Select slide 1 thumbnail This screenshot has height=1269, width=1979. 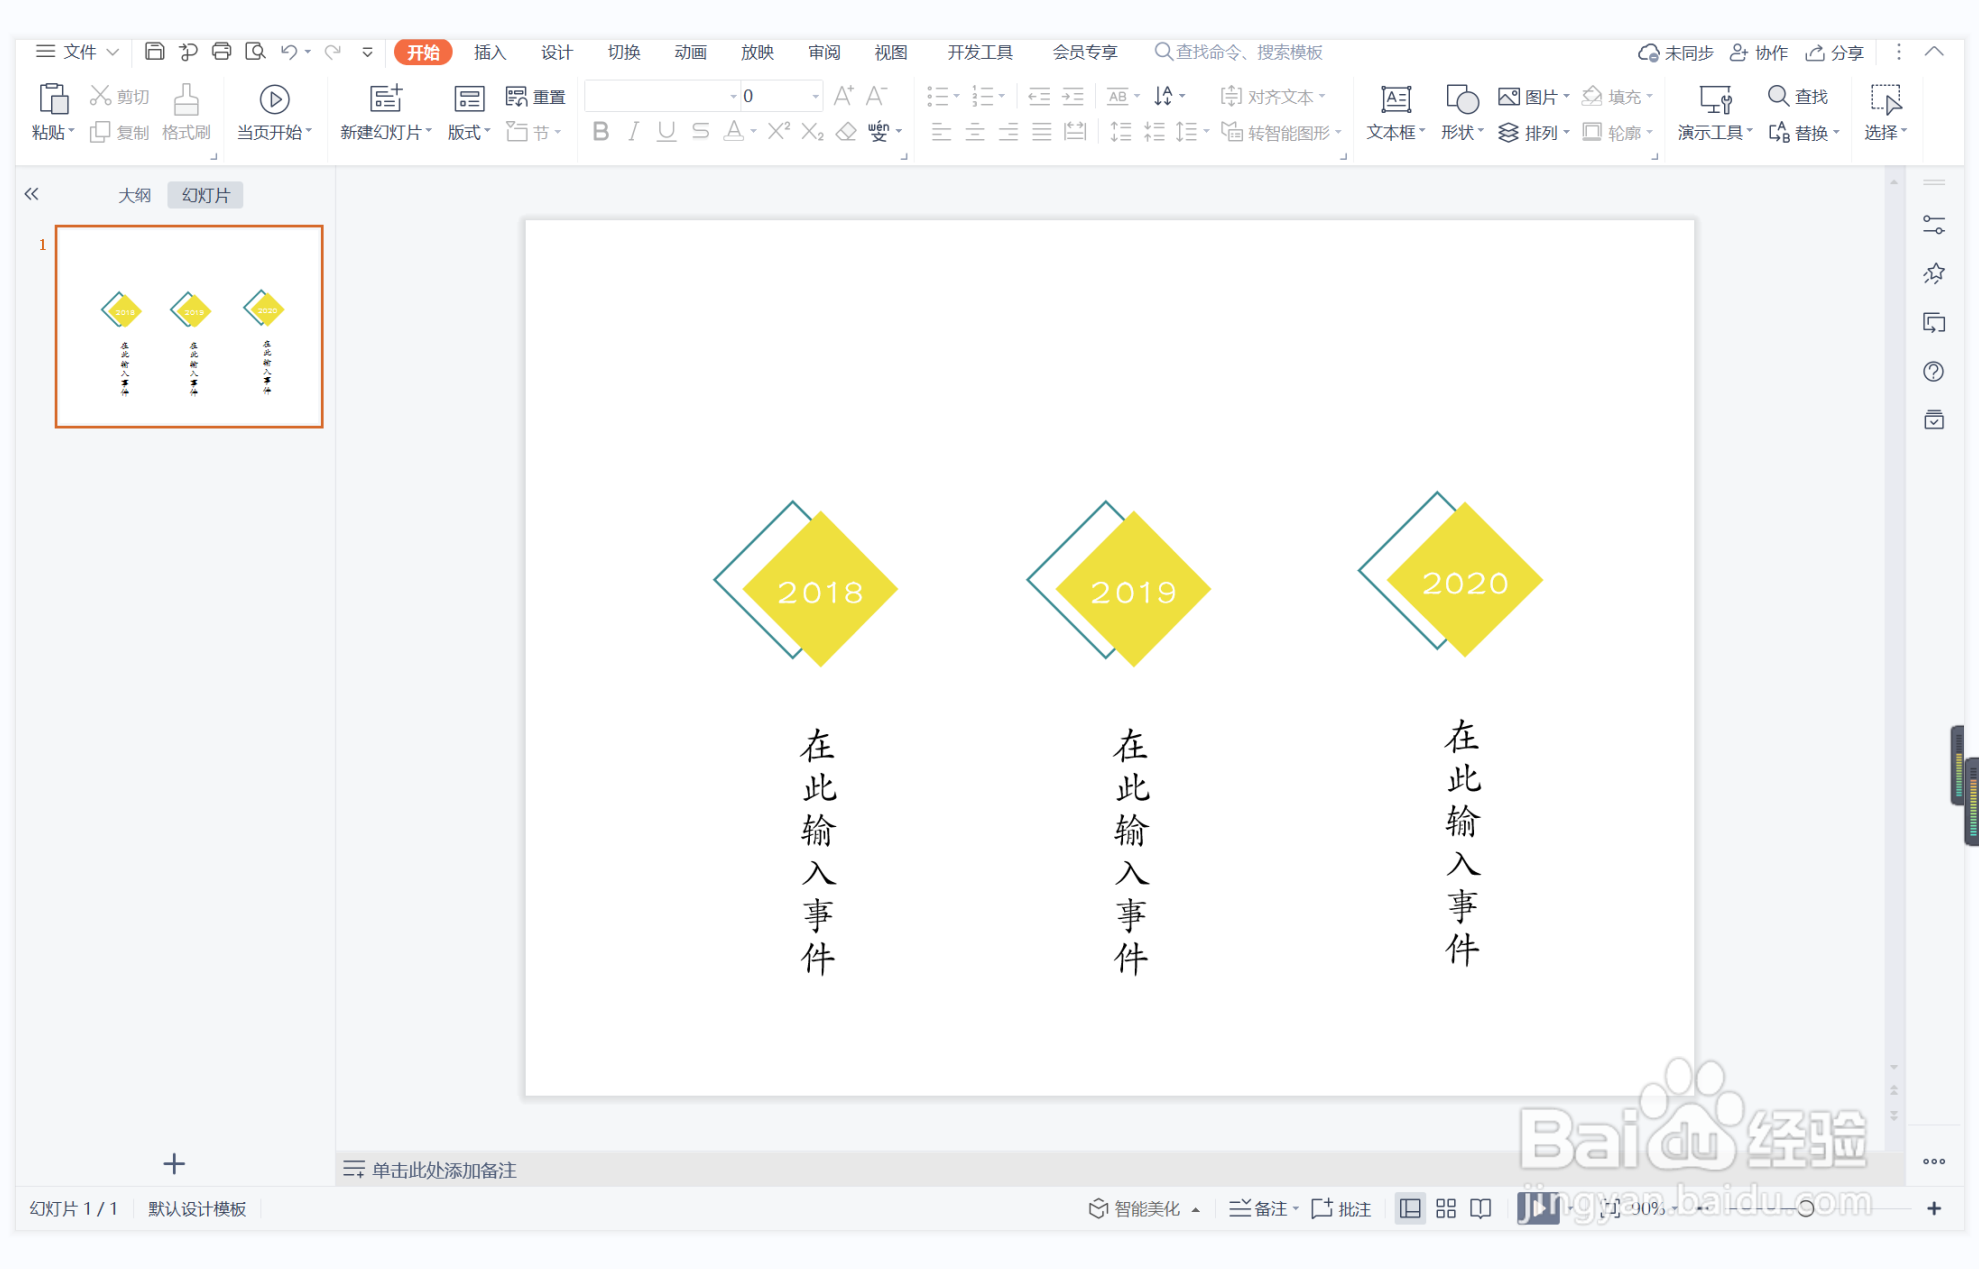[189, 326]
